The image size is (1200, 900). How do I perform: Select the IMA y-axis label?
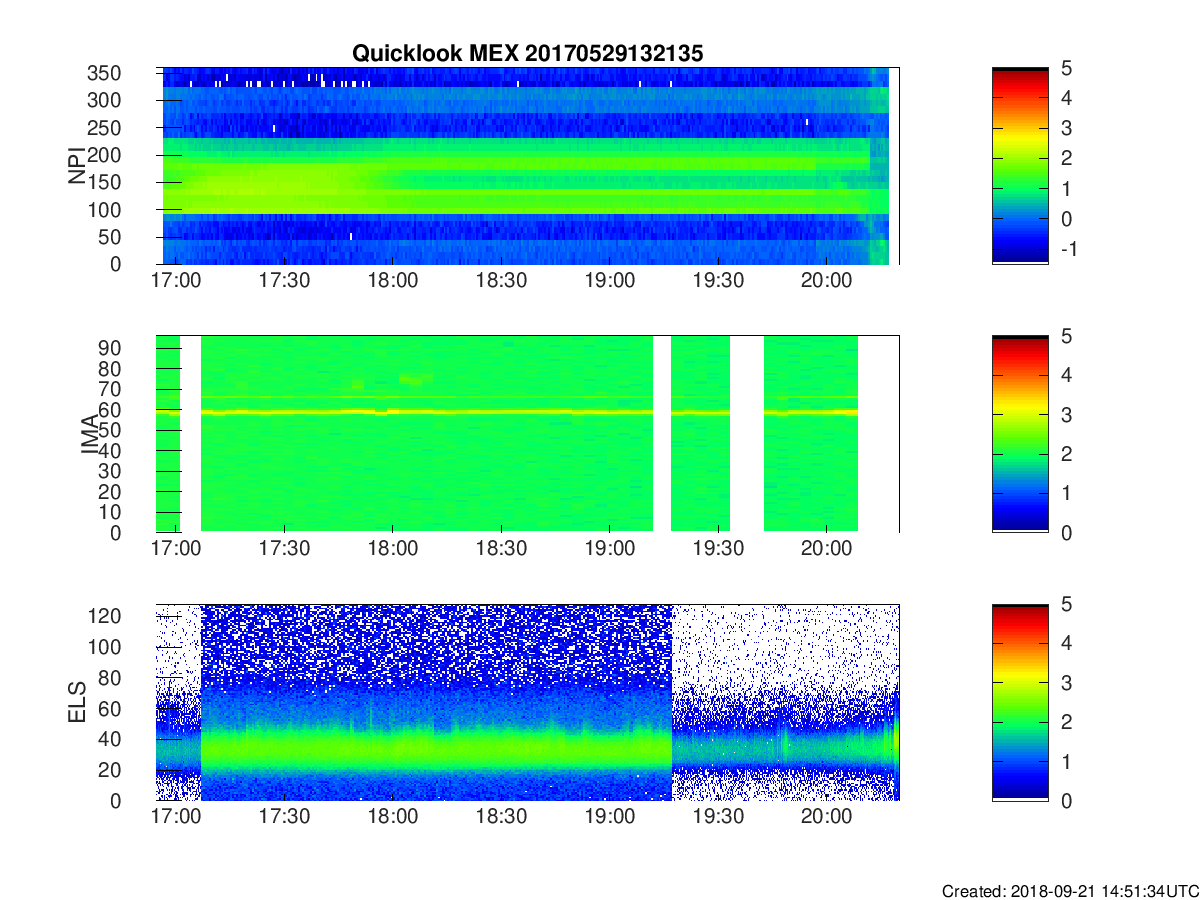[x=88, y=434]
